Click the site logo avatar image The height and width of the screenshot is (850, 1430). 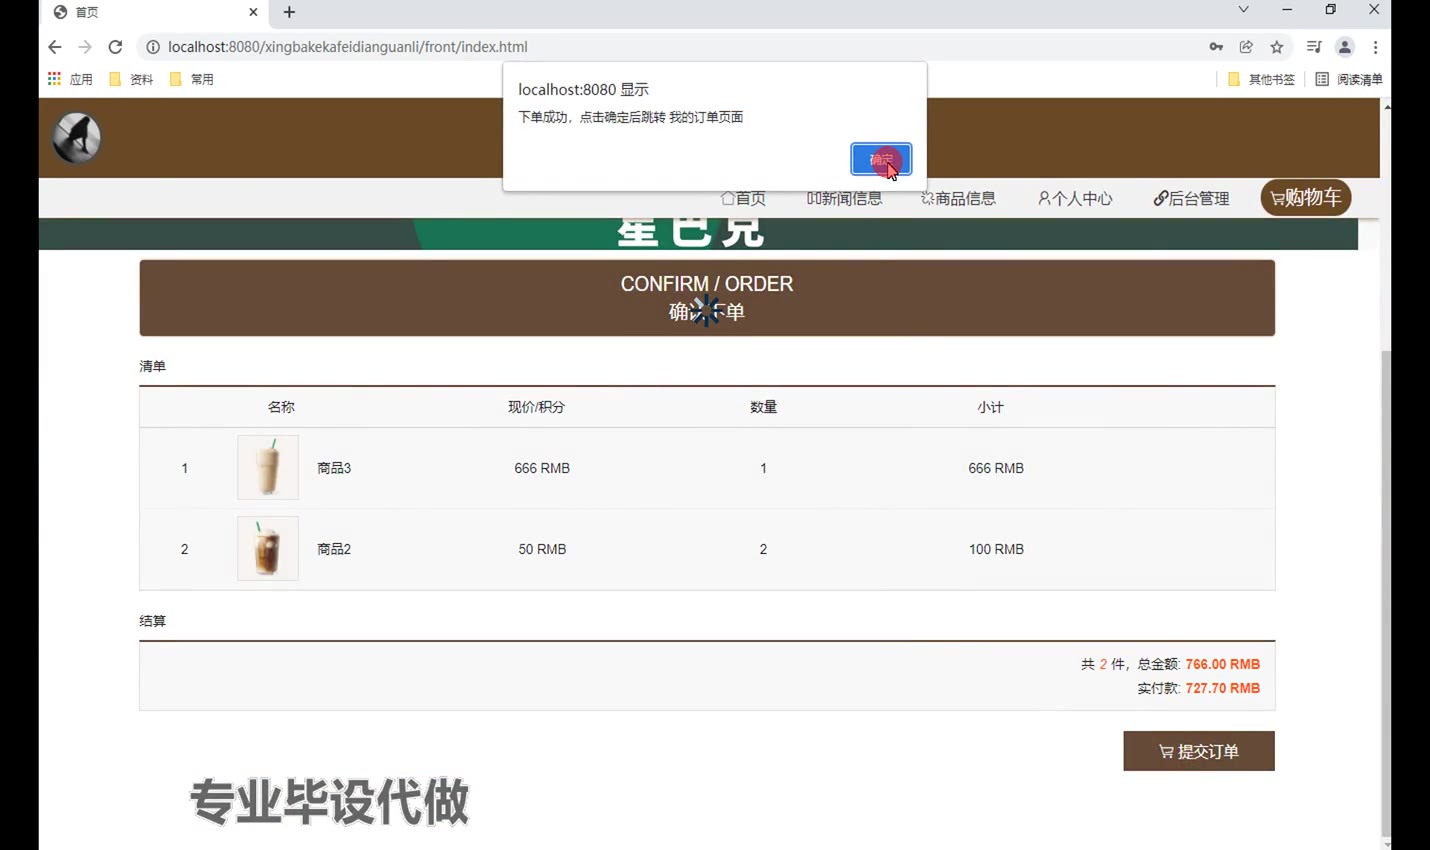[x=77, y=137]
